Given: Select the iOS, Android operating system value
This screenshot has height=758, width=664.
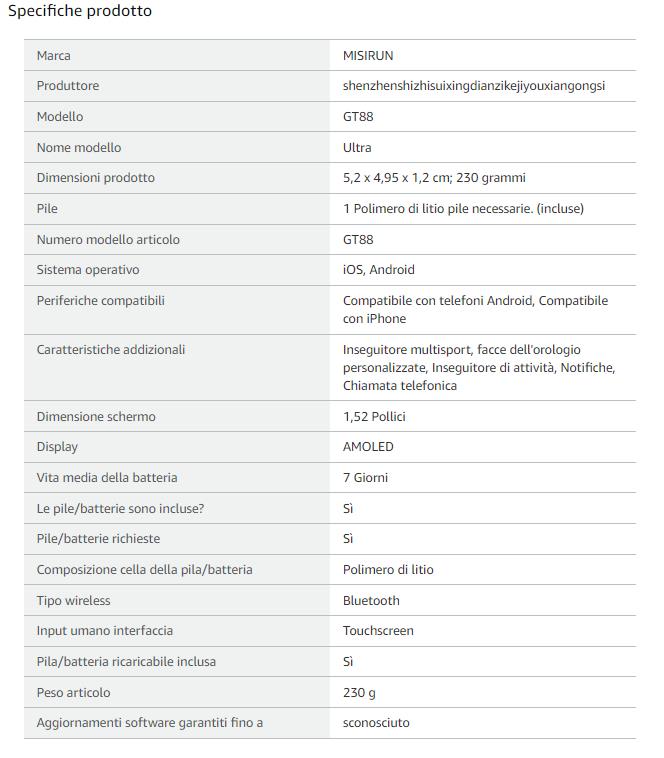Looking at the screenshot, I should [378, 269].
